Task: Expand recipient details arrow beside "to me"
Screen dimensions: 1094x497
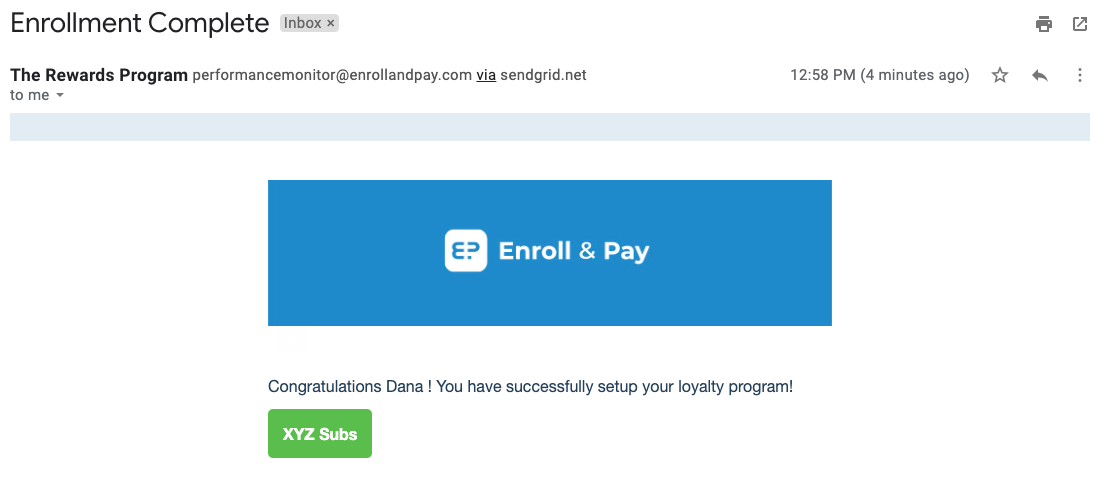Action: pos(59,96)
